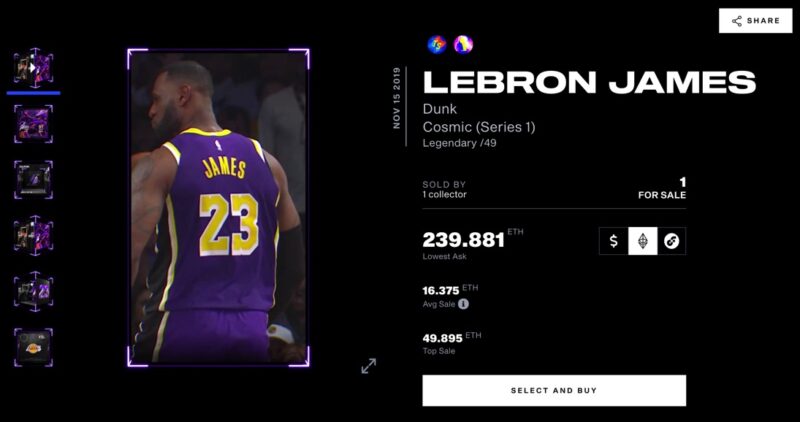This screenshot has width=800, height=422.
Task: Select the fifth thumbnail showing number 23
Action: 34,291
